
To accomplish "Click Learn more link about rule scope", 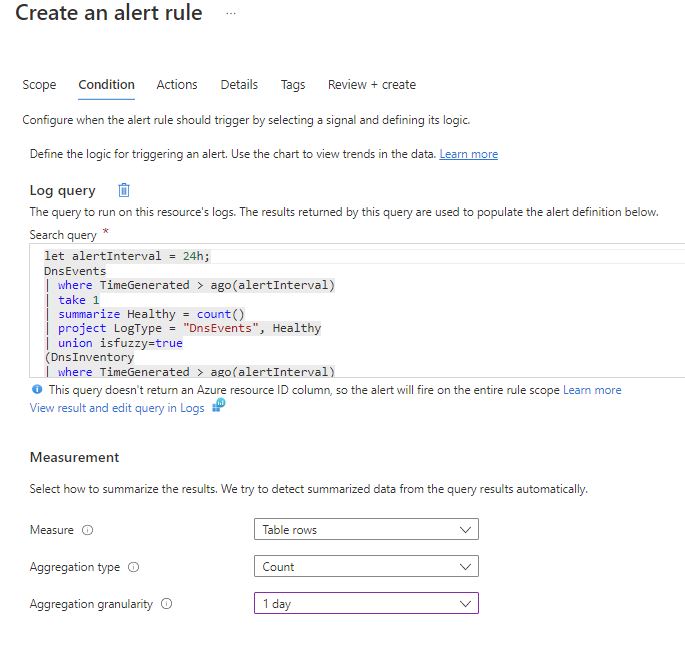I will point(592,390).
